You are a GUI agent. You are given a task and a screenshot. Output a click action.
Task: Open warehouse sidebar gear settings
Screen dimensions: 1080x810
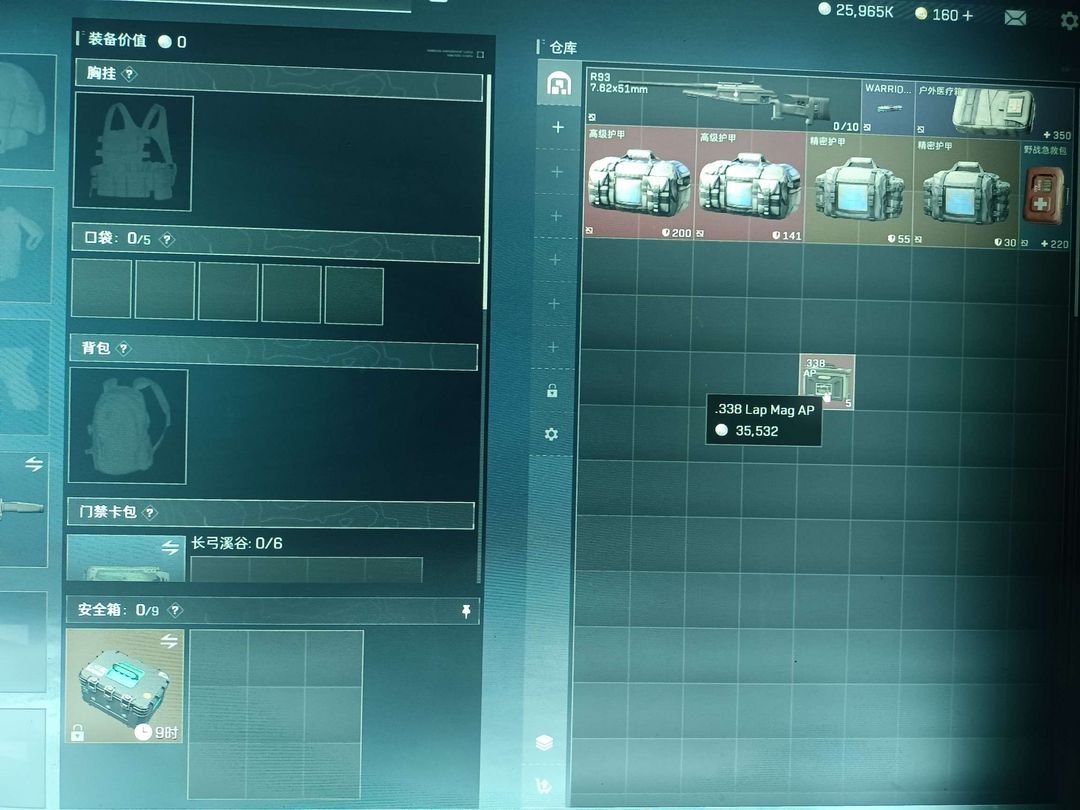pos(551,435)
